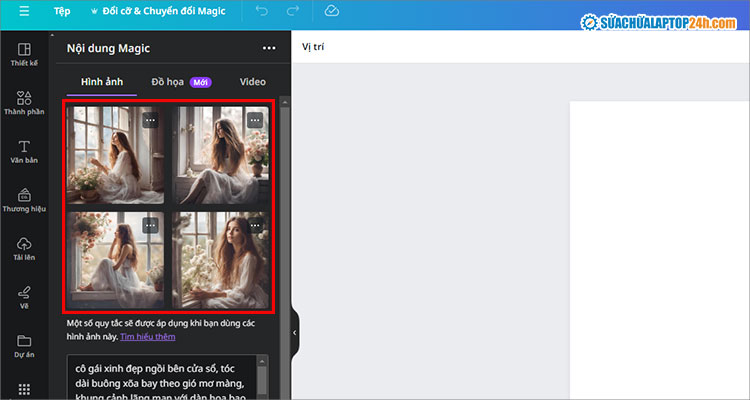Open options on third generated image
This screenshot has width=750, height=400.
pyautogui.click(x=151, y=225)
